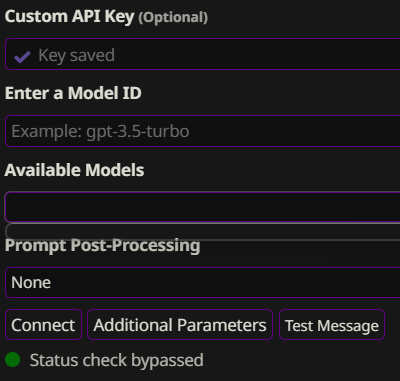Open the Additional Parameters dialog
This screenshot has height=381, width=400.
[x=180, y=325]
